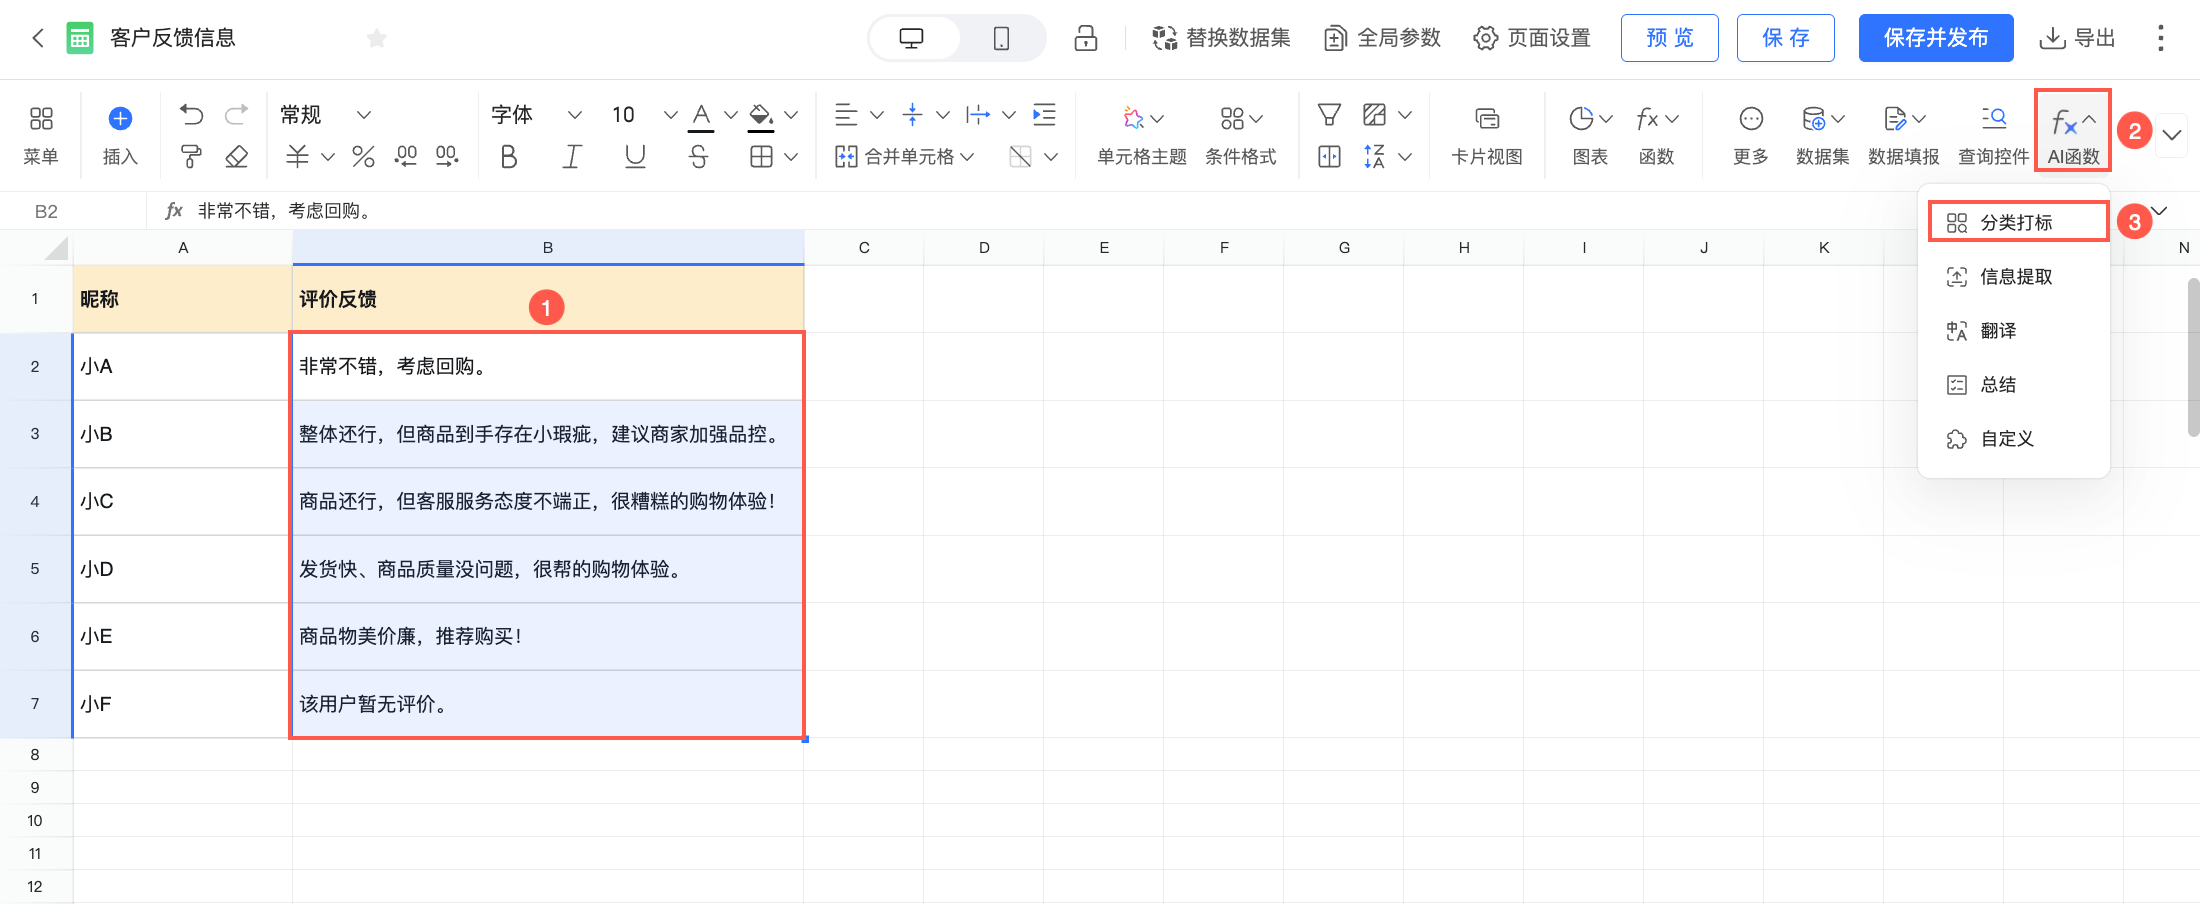Open 条件格式 conditional formatting

coord(1241,135)
